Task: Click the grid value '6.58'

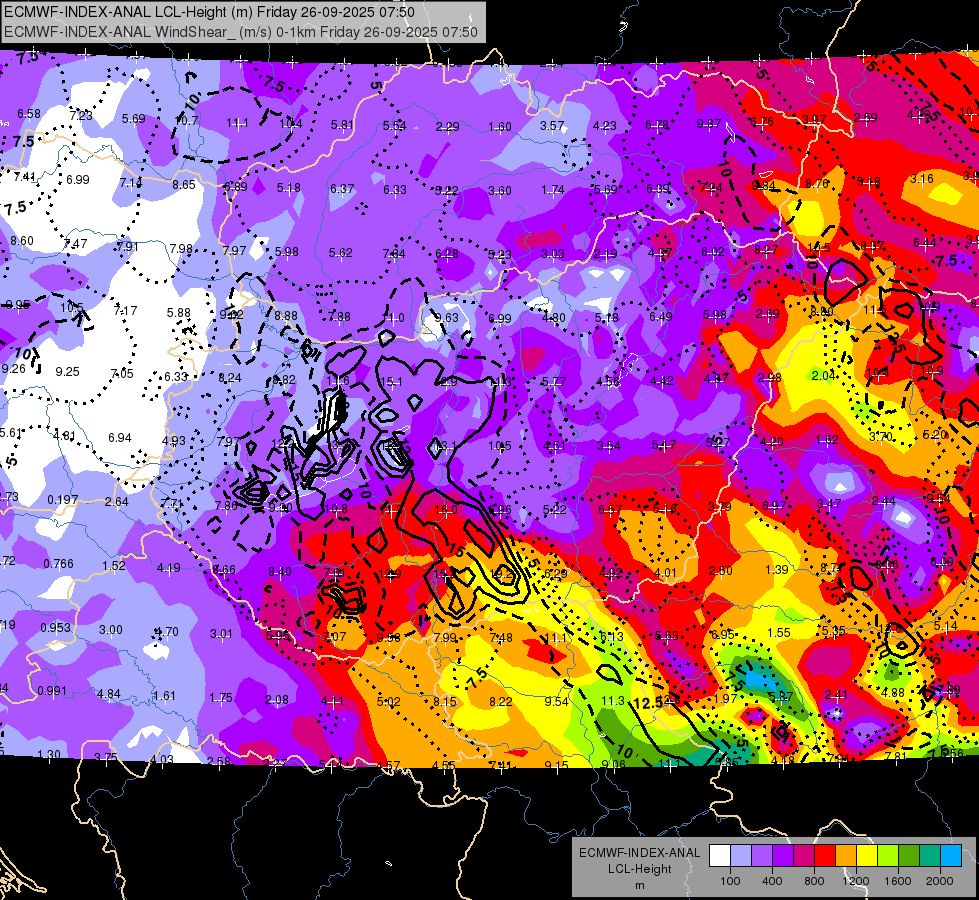Action: 29,114
